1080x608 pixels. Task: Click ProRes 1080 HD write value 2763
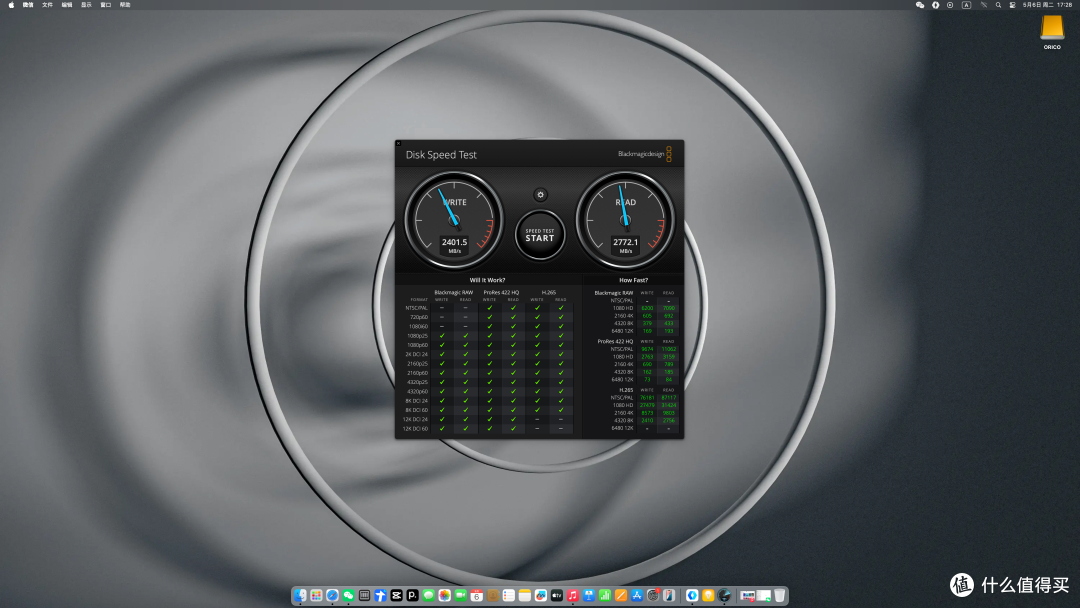click(647, 357)
